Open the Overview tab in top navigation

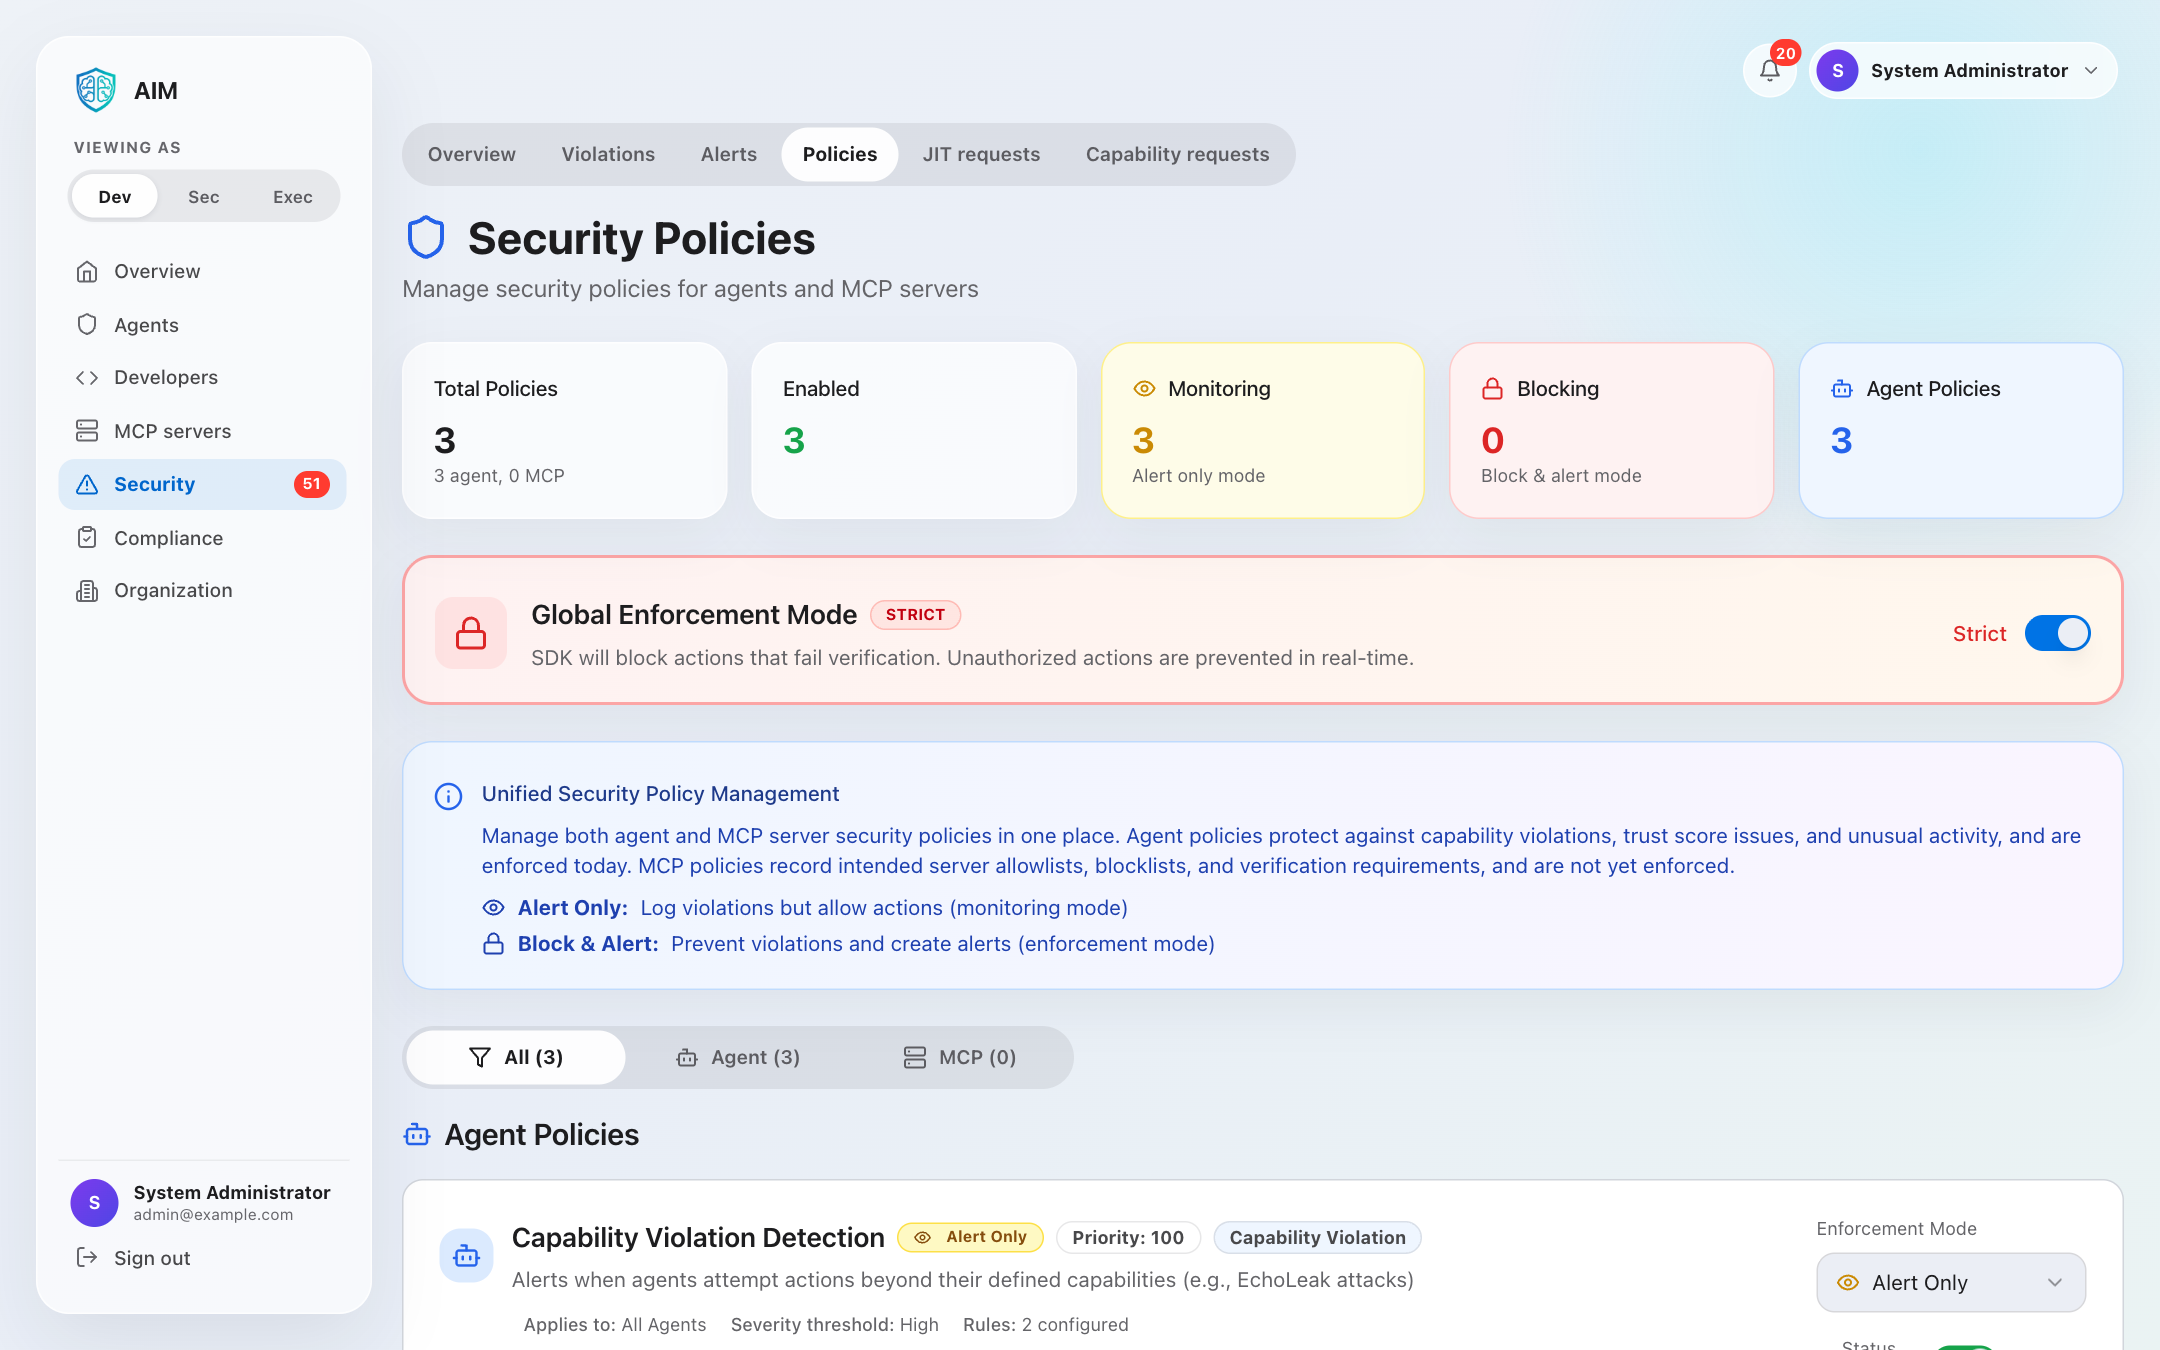[x=472, y=154]
